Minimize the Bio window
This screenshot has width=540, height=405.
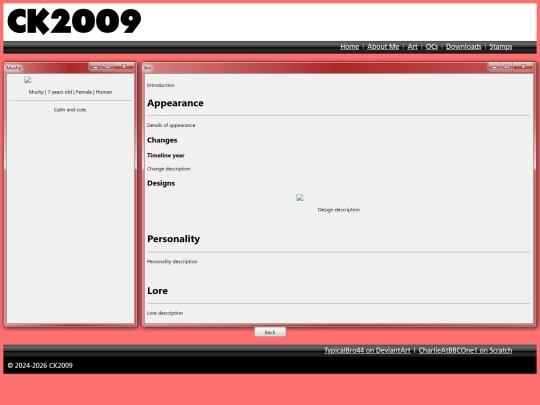(495, 67)
